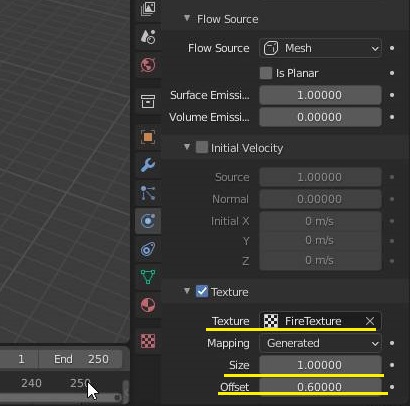This screenshot has width=410, height=406.
Task: Click the FireTexture name field
Action: (x=320, y=321)
